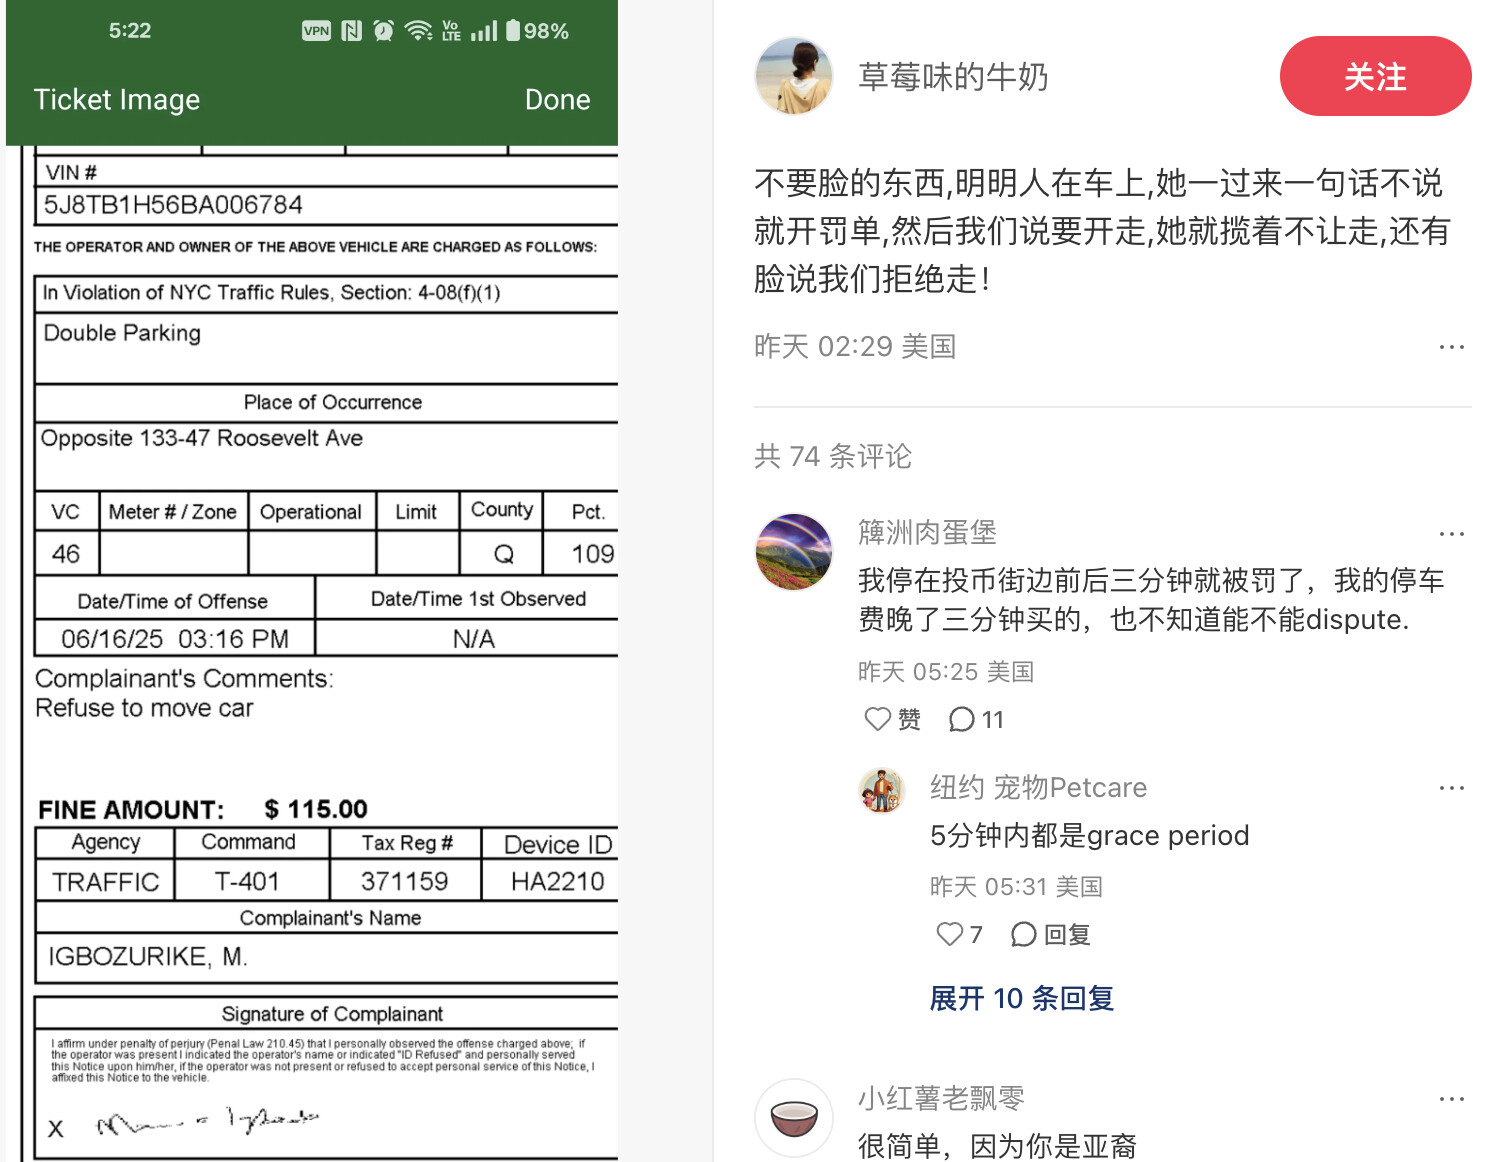
Task: Open 小红薯老飘零 avatar profile
Action: click(x=793, y=1116)
